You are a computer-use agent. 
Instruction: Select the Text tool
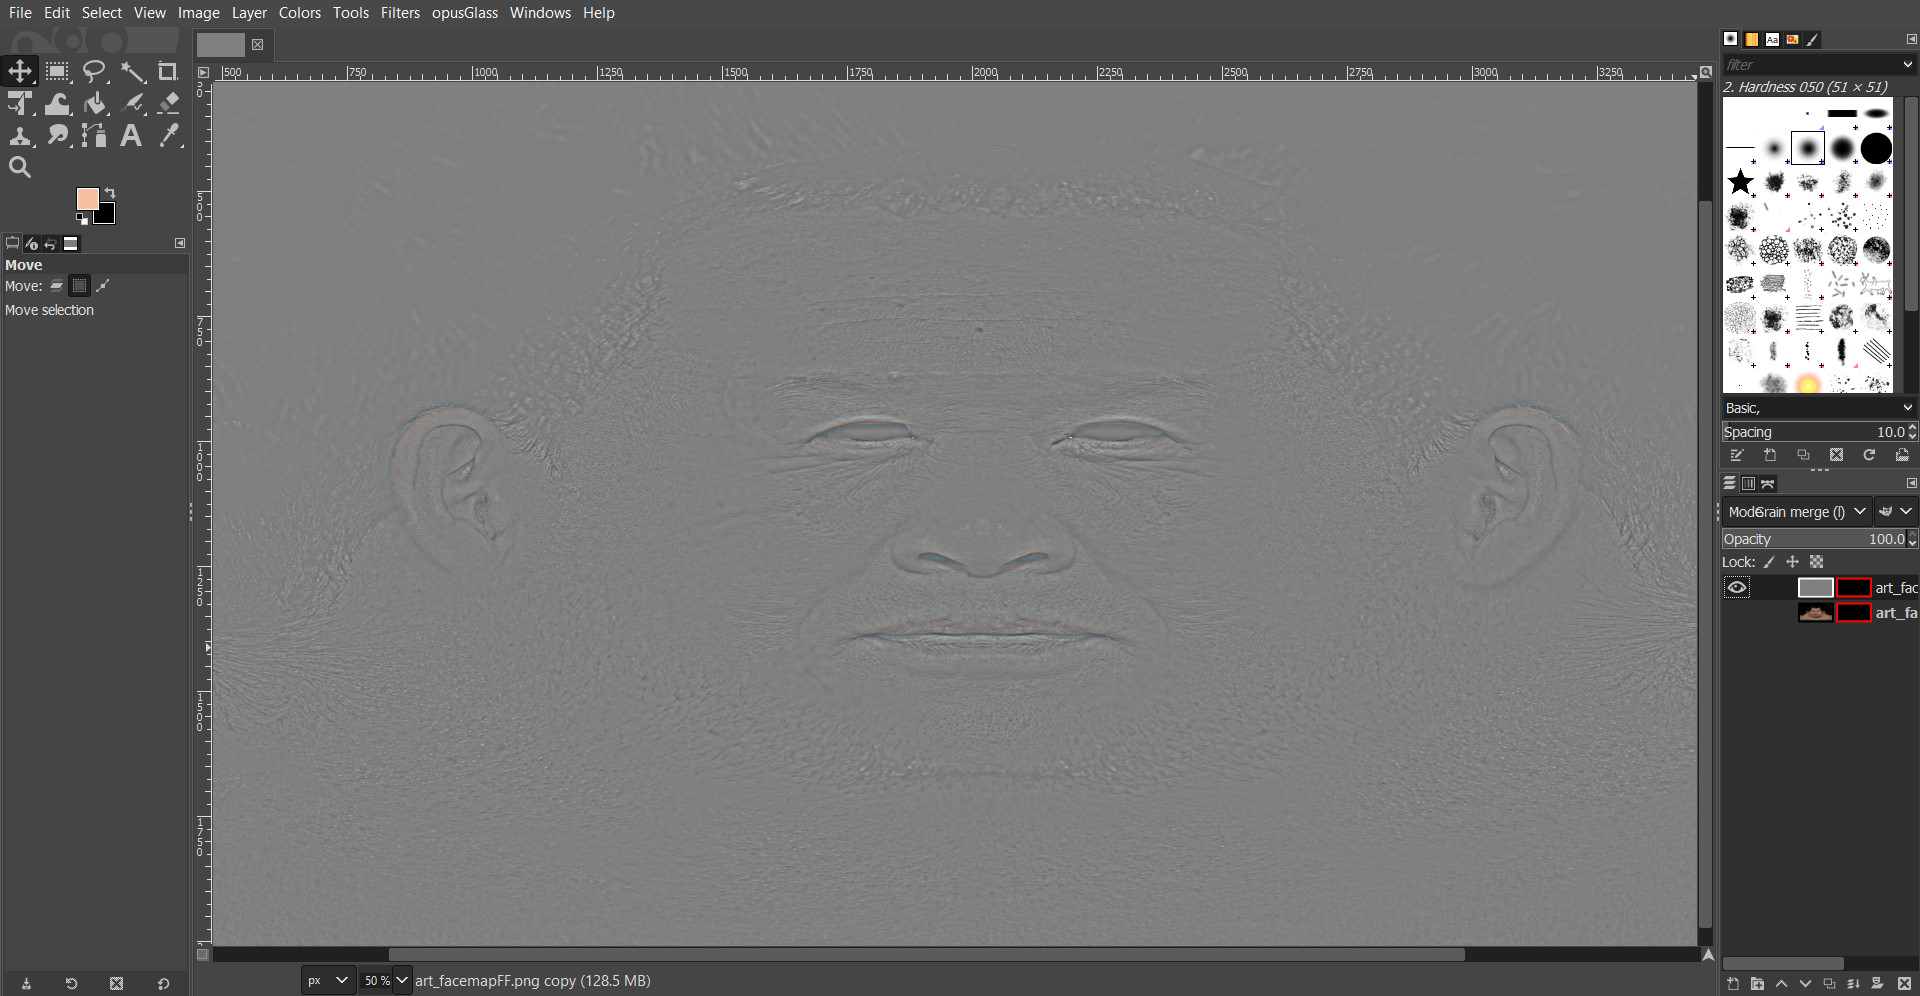pos(131,135)
